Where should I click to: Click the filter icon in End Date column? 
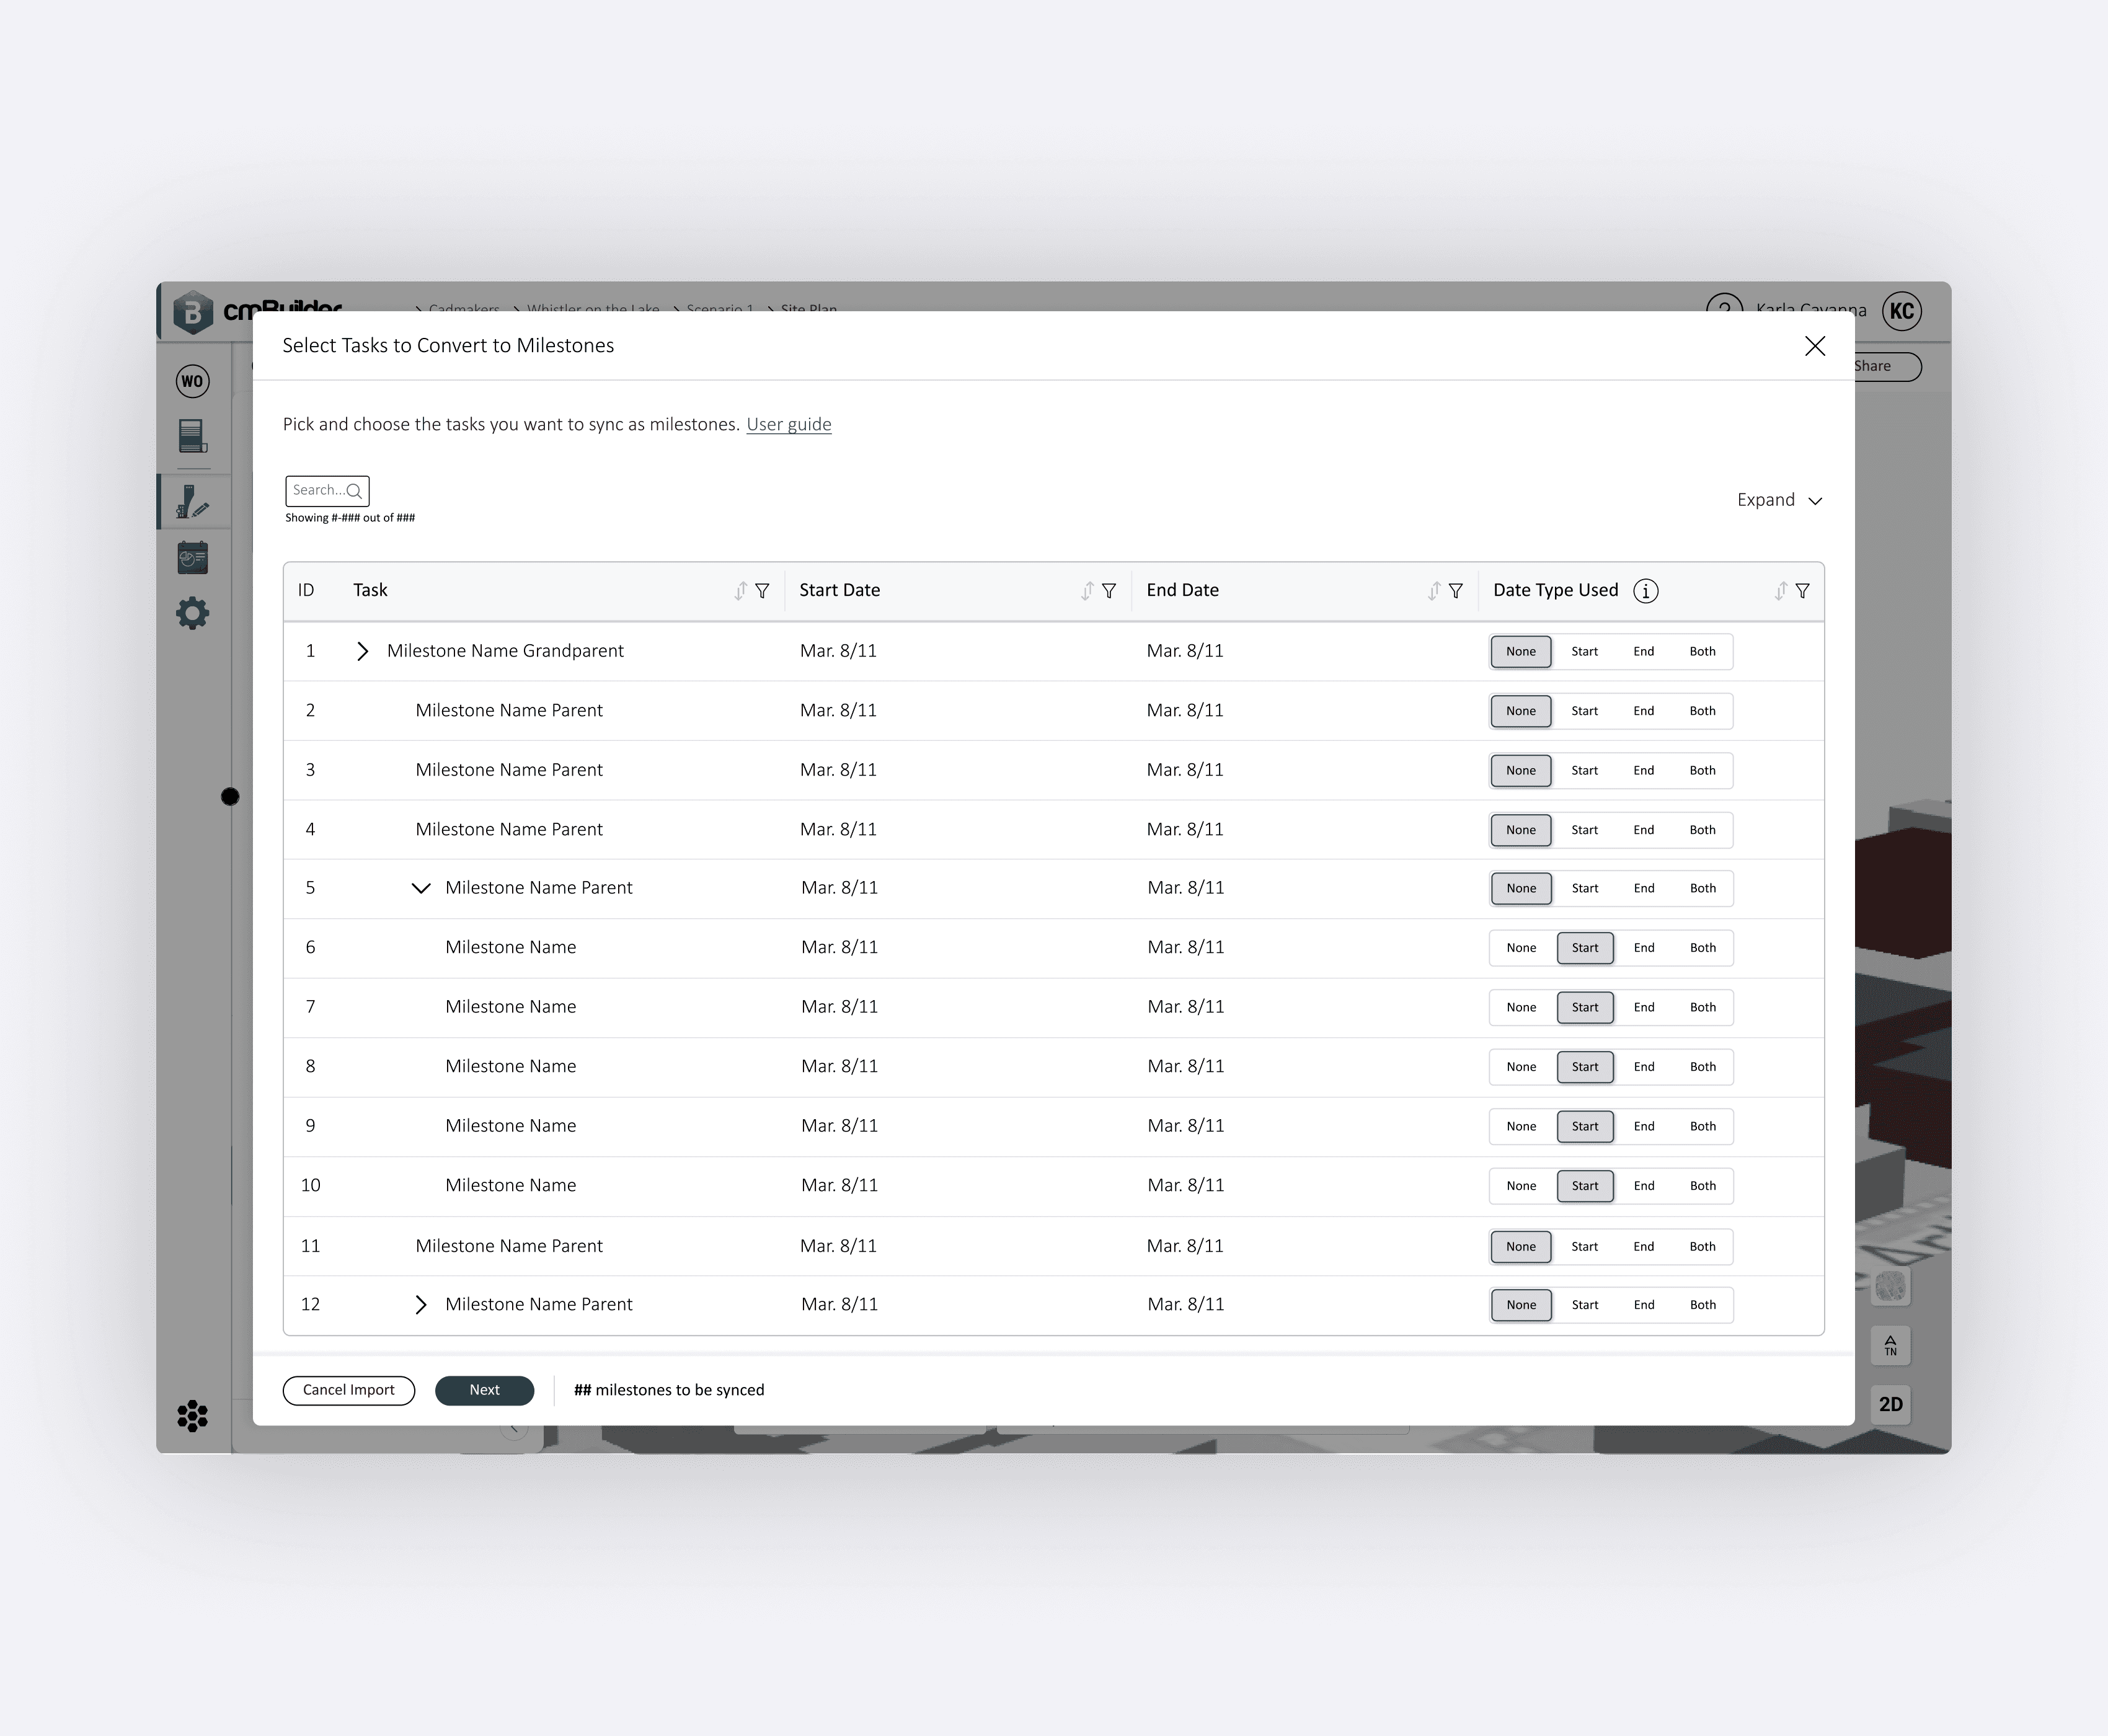[x=1456, y=591]
